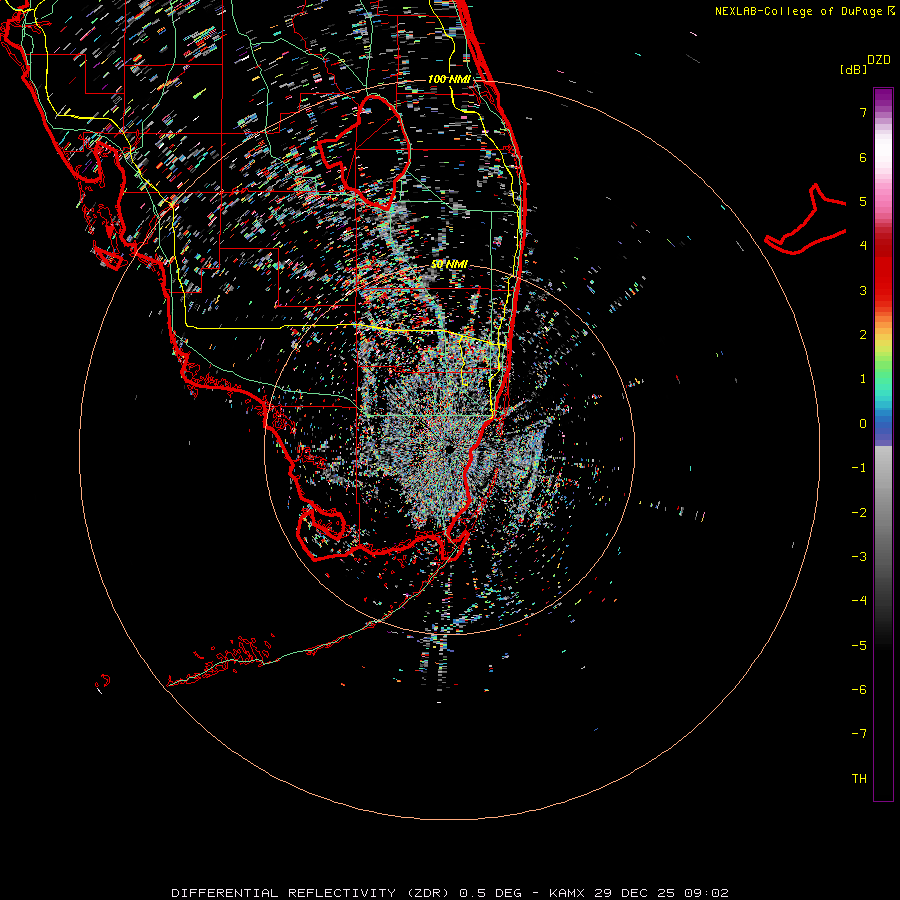Click the 2 dB scale label
900x900 pixels.
tap(863, 335)
